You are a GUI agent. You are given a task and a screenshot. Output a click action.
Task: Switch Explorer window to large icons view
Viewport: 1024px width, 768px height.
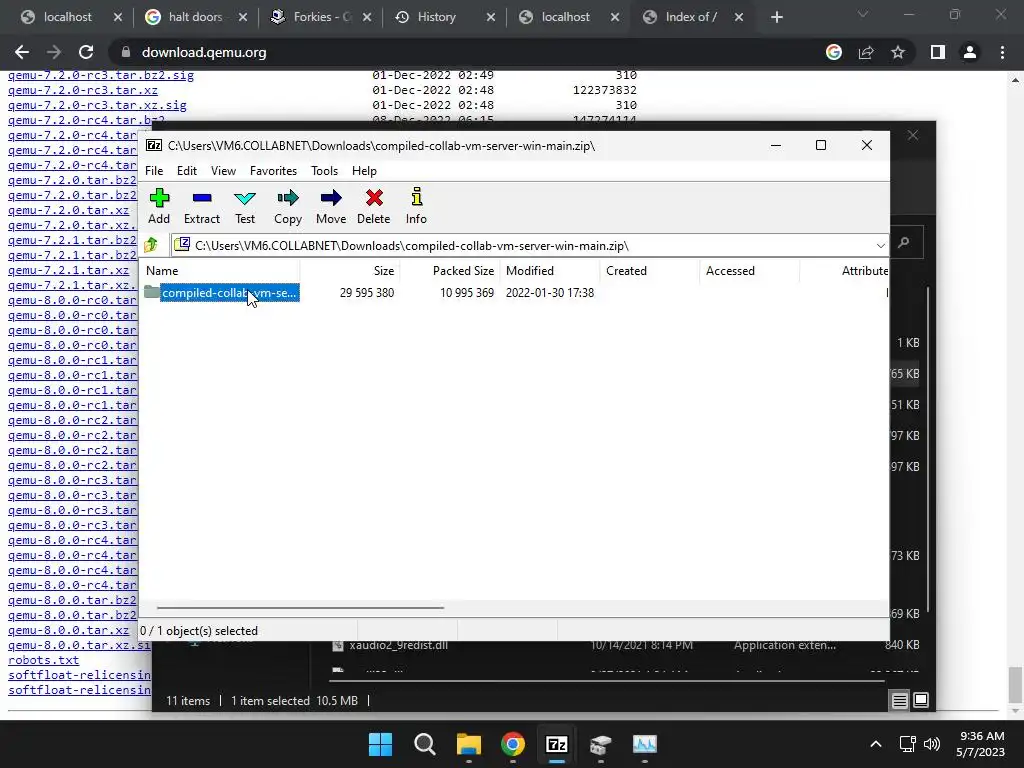[921, 700]
